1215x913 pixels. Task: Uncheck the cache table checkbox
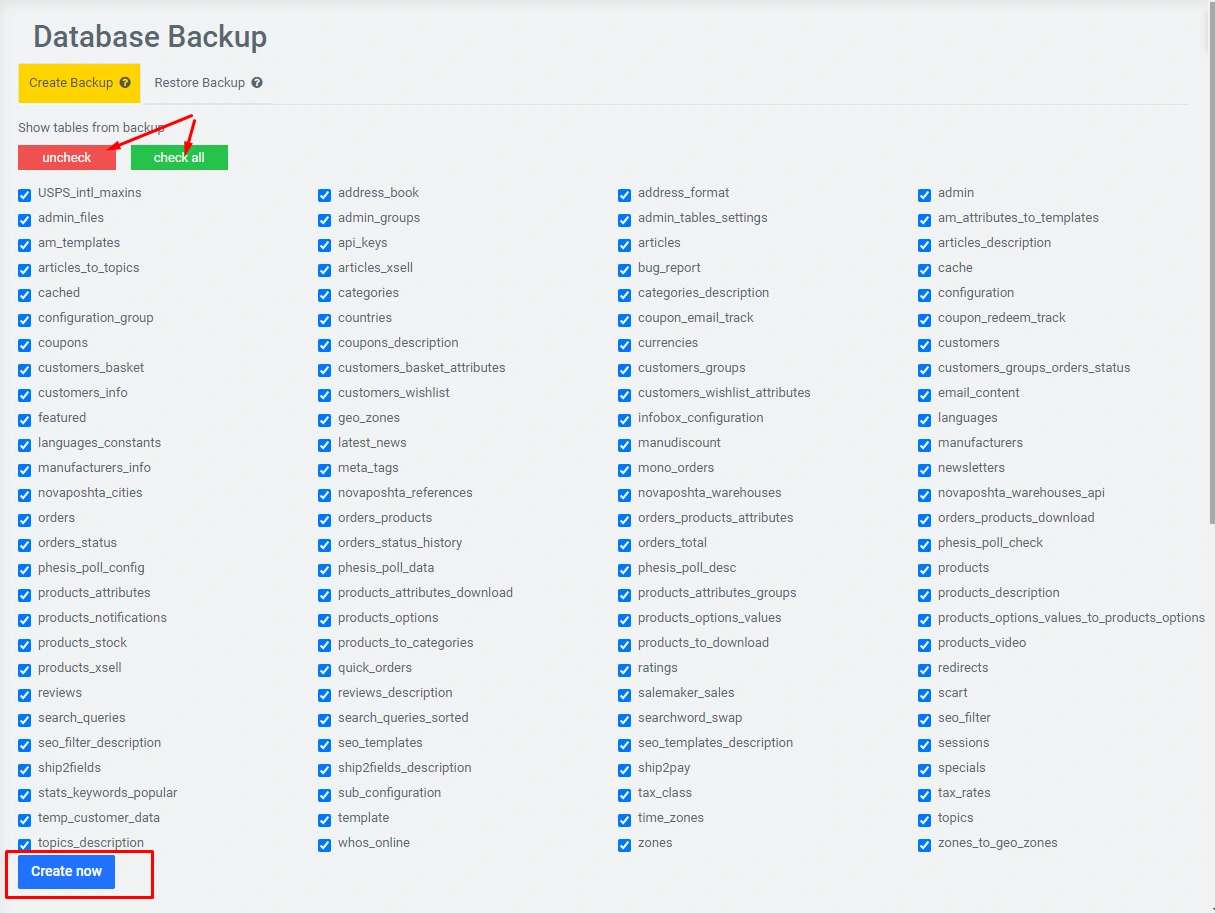pyautogui.click(x=925, y=269)
